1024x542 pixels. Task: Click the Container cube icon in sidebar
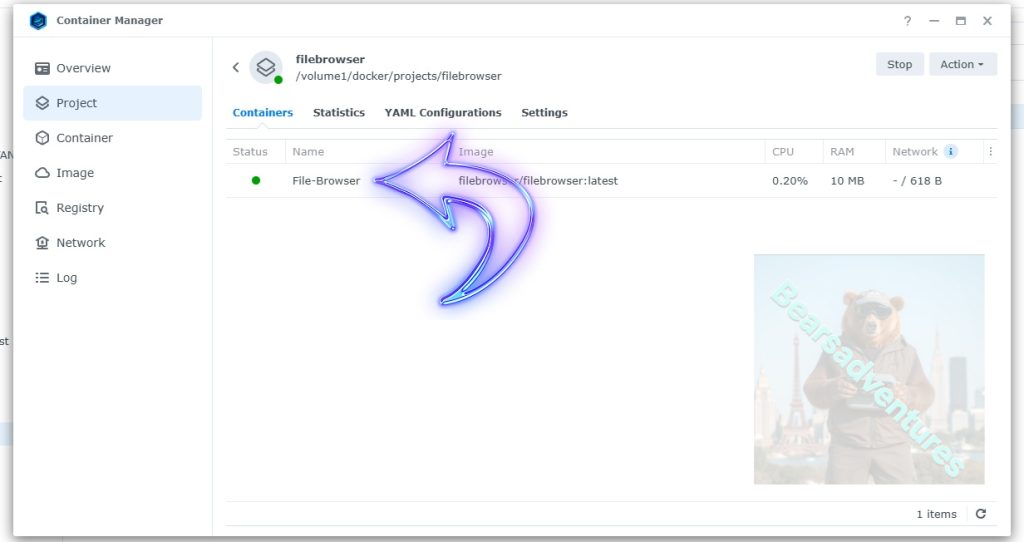pyautogui.click(x=42, y=138)
